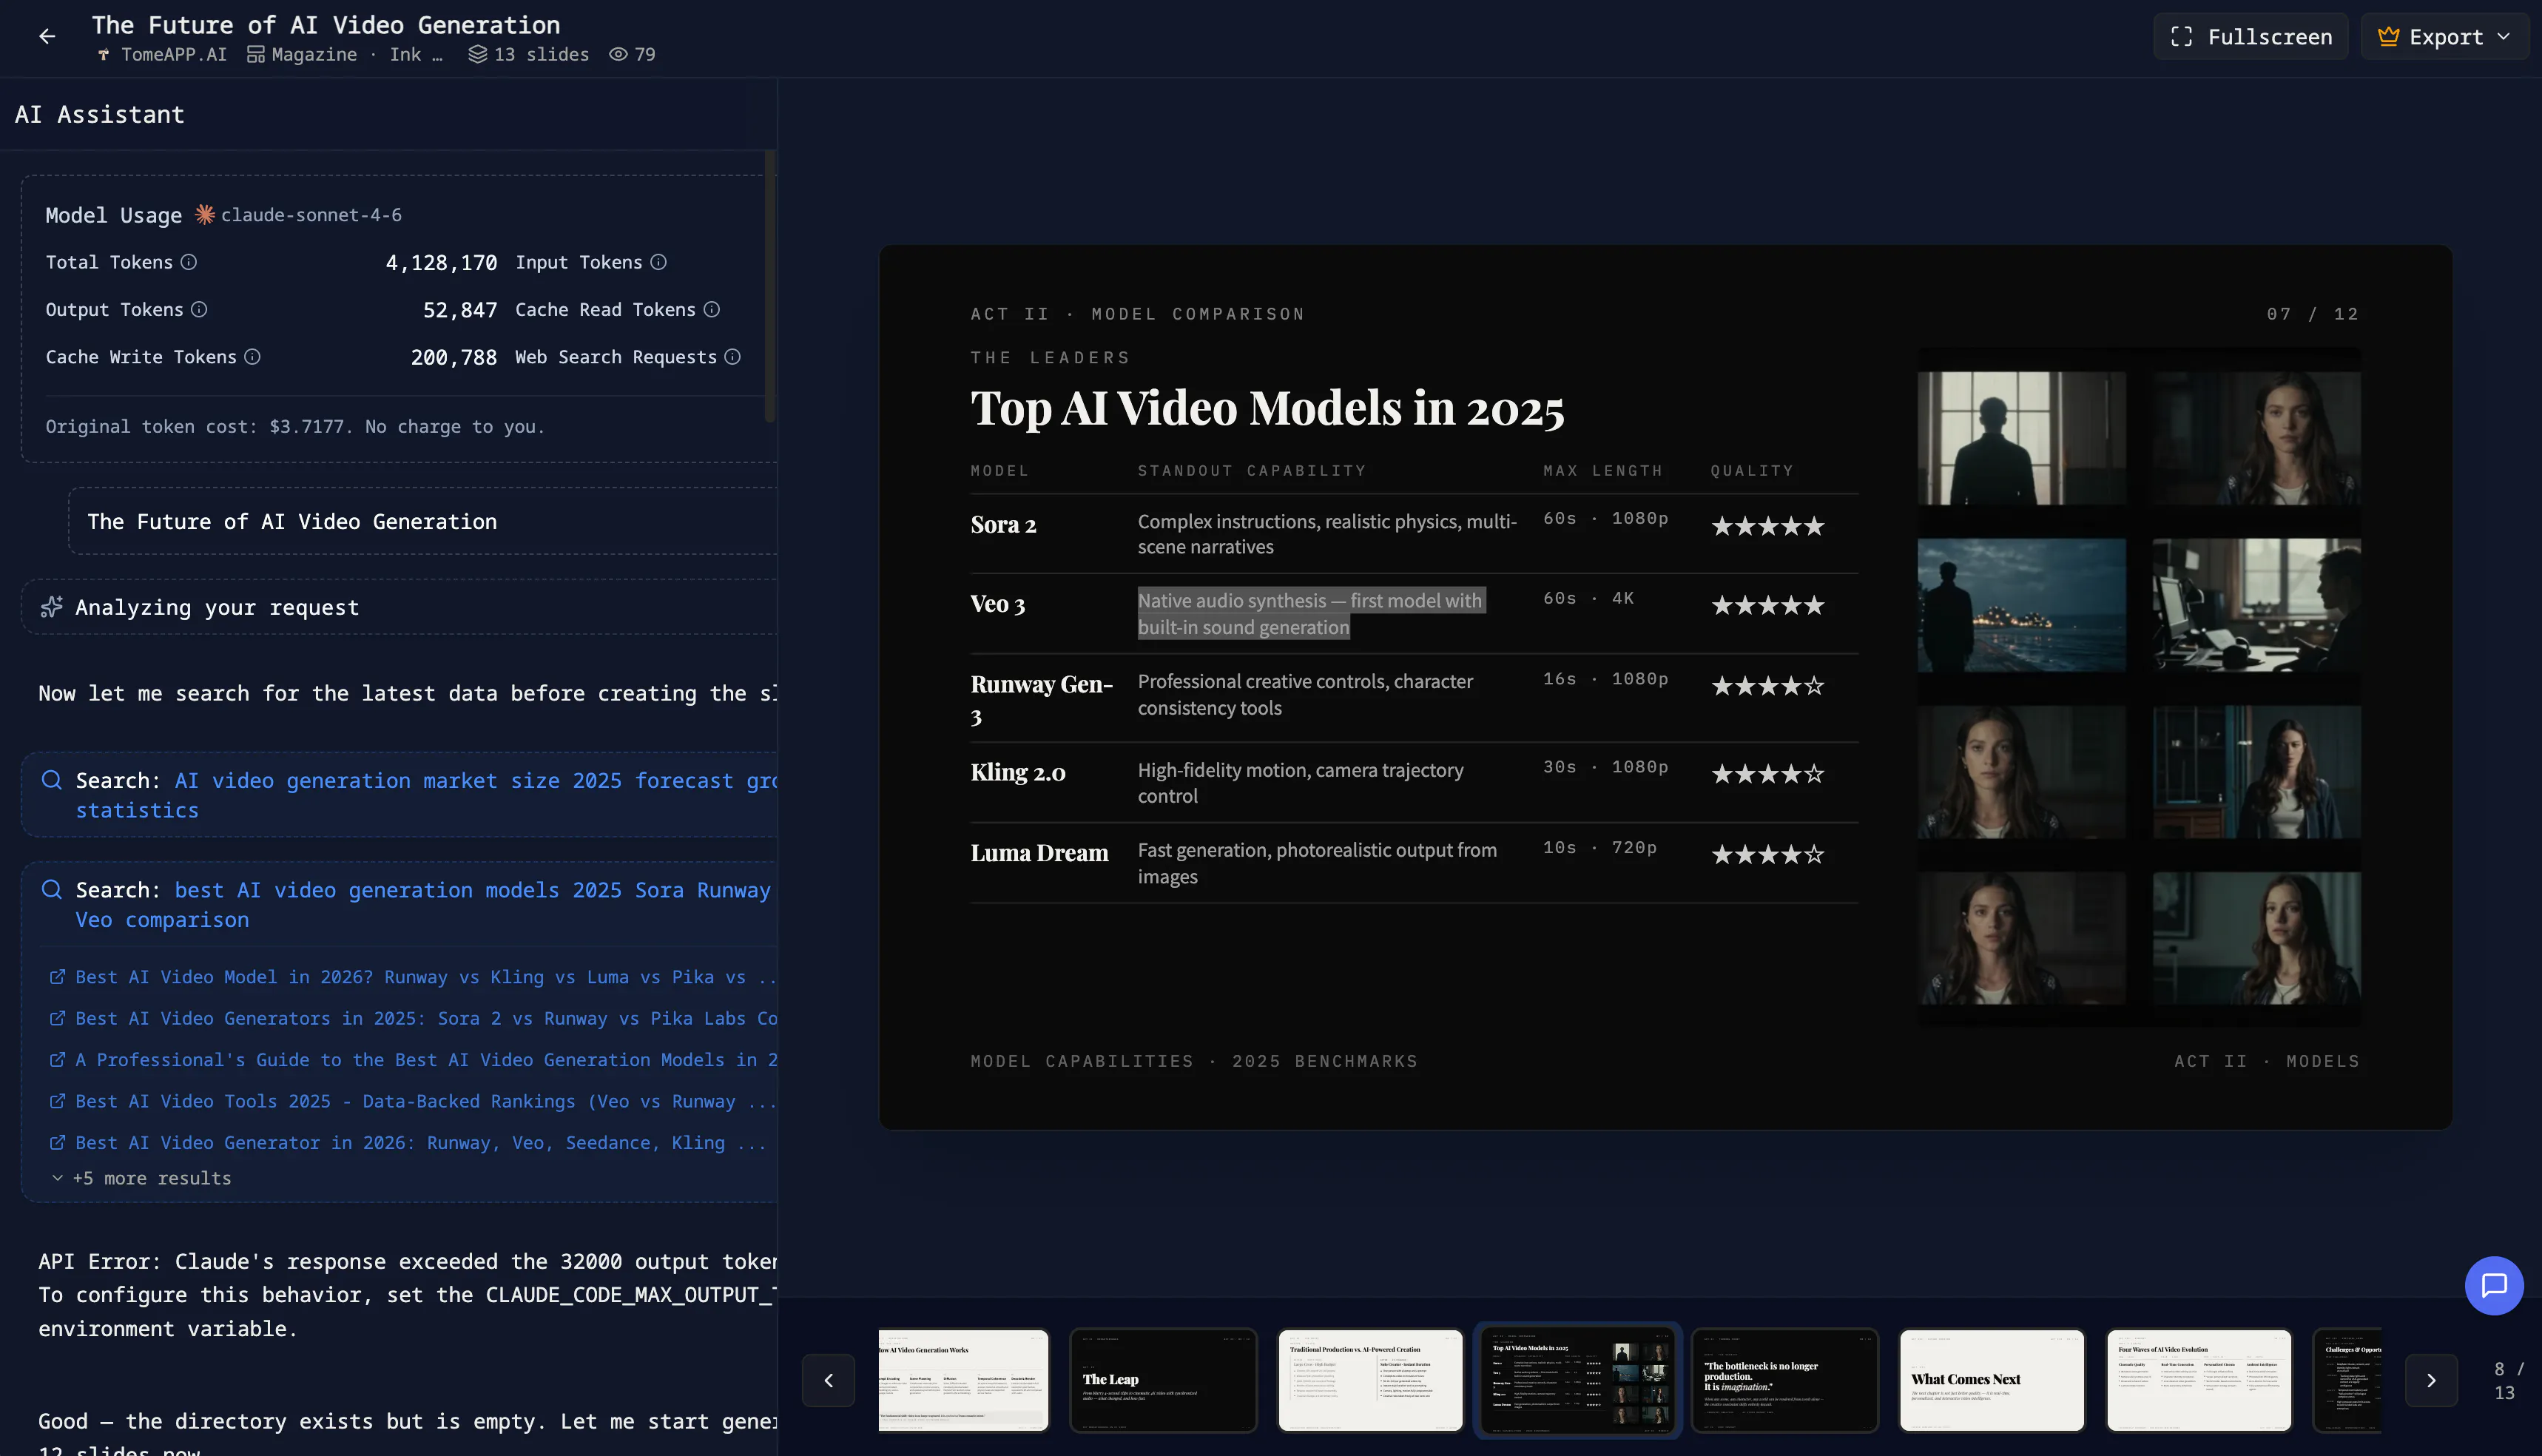Click the TomeAPP.AI author label
This screenshot has height=1456, width=2542.
pos(174,55)
